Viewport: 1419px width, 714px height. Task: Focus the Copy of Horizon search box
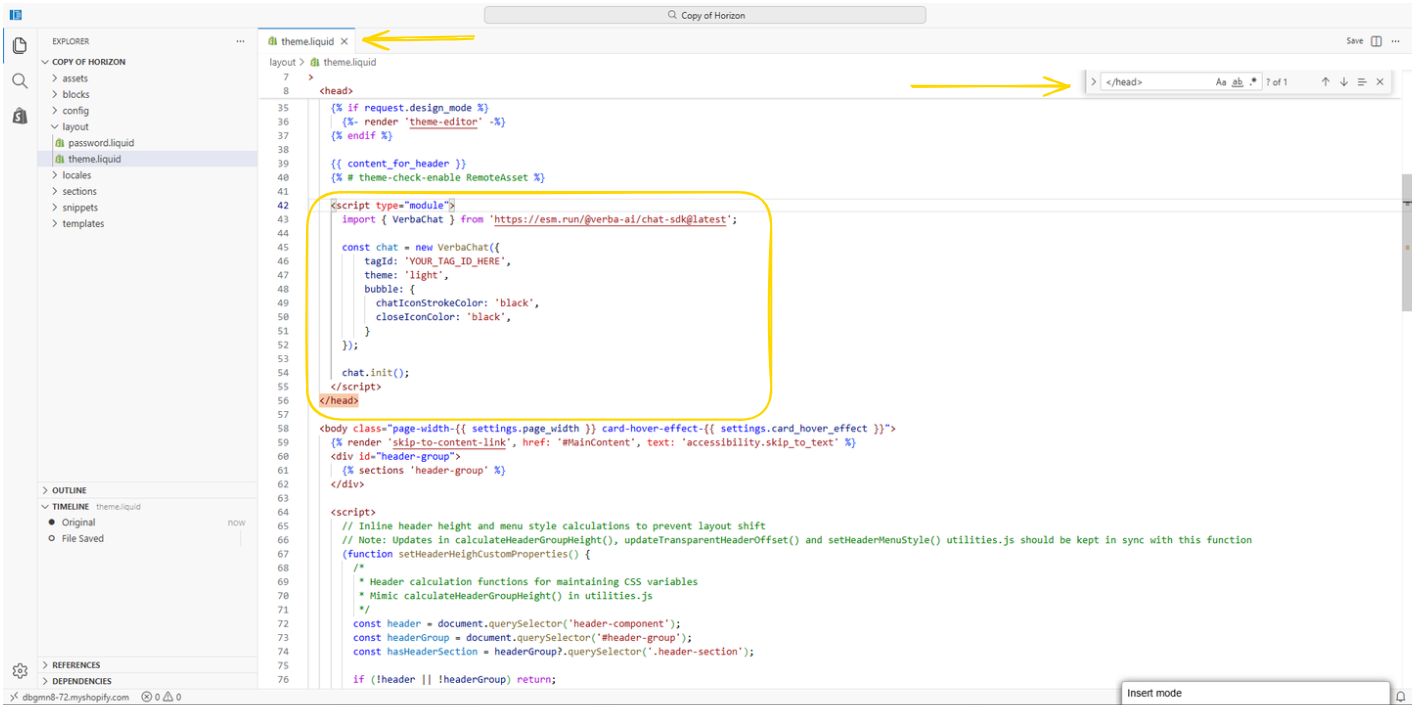[705, 15]
